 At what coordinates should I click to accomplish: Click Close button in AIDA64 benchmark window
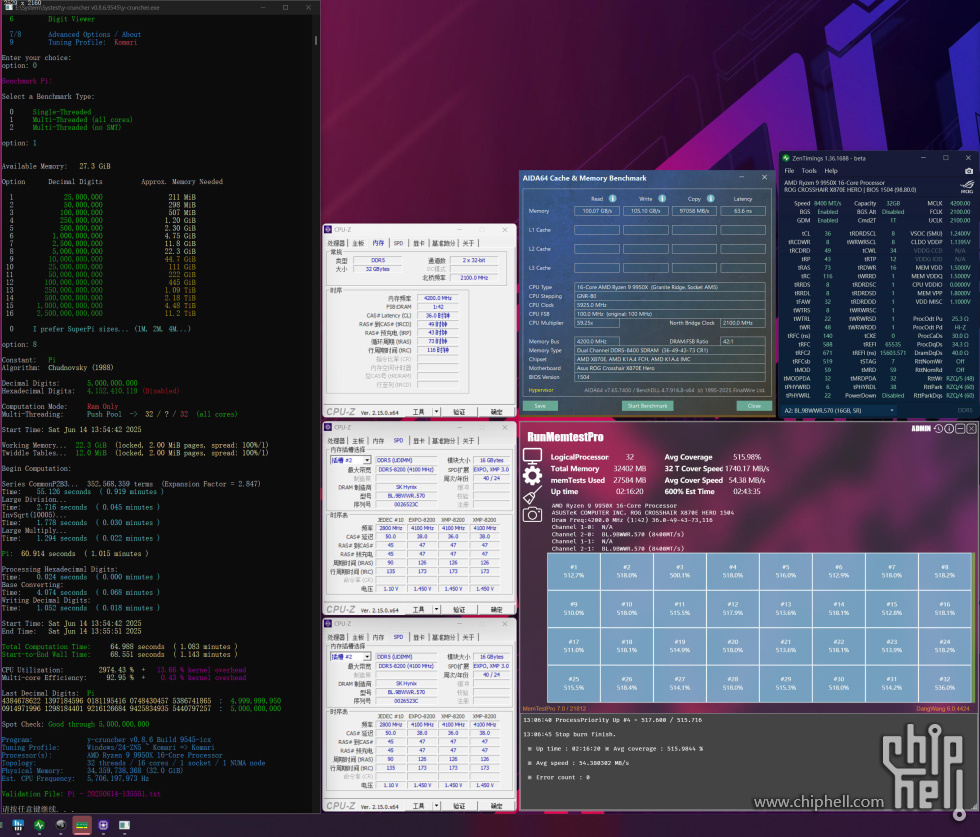(x=754, y=406)
